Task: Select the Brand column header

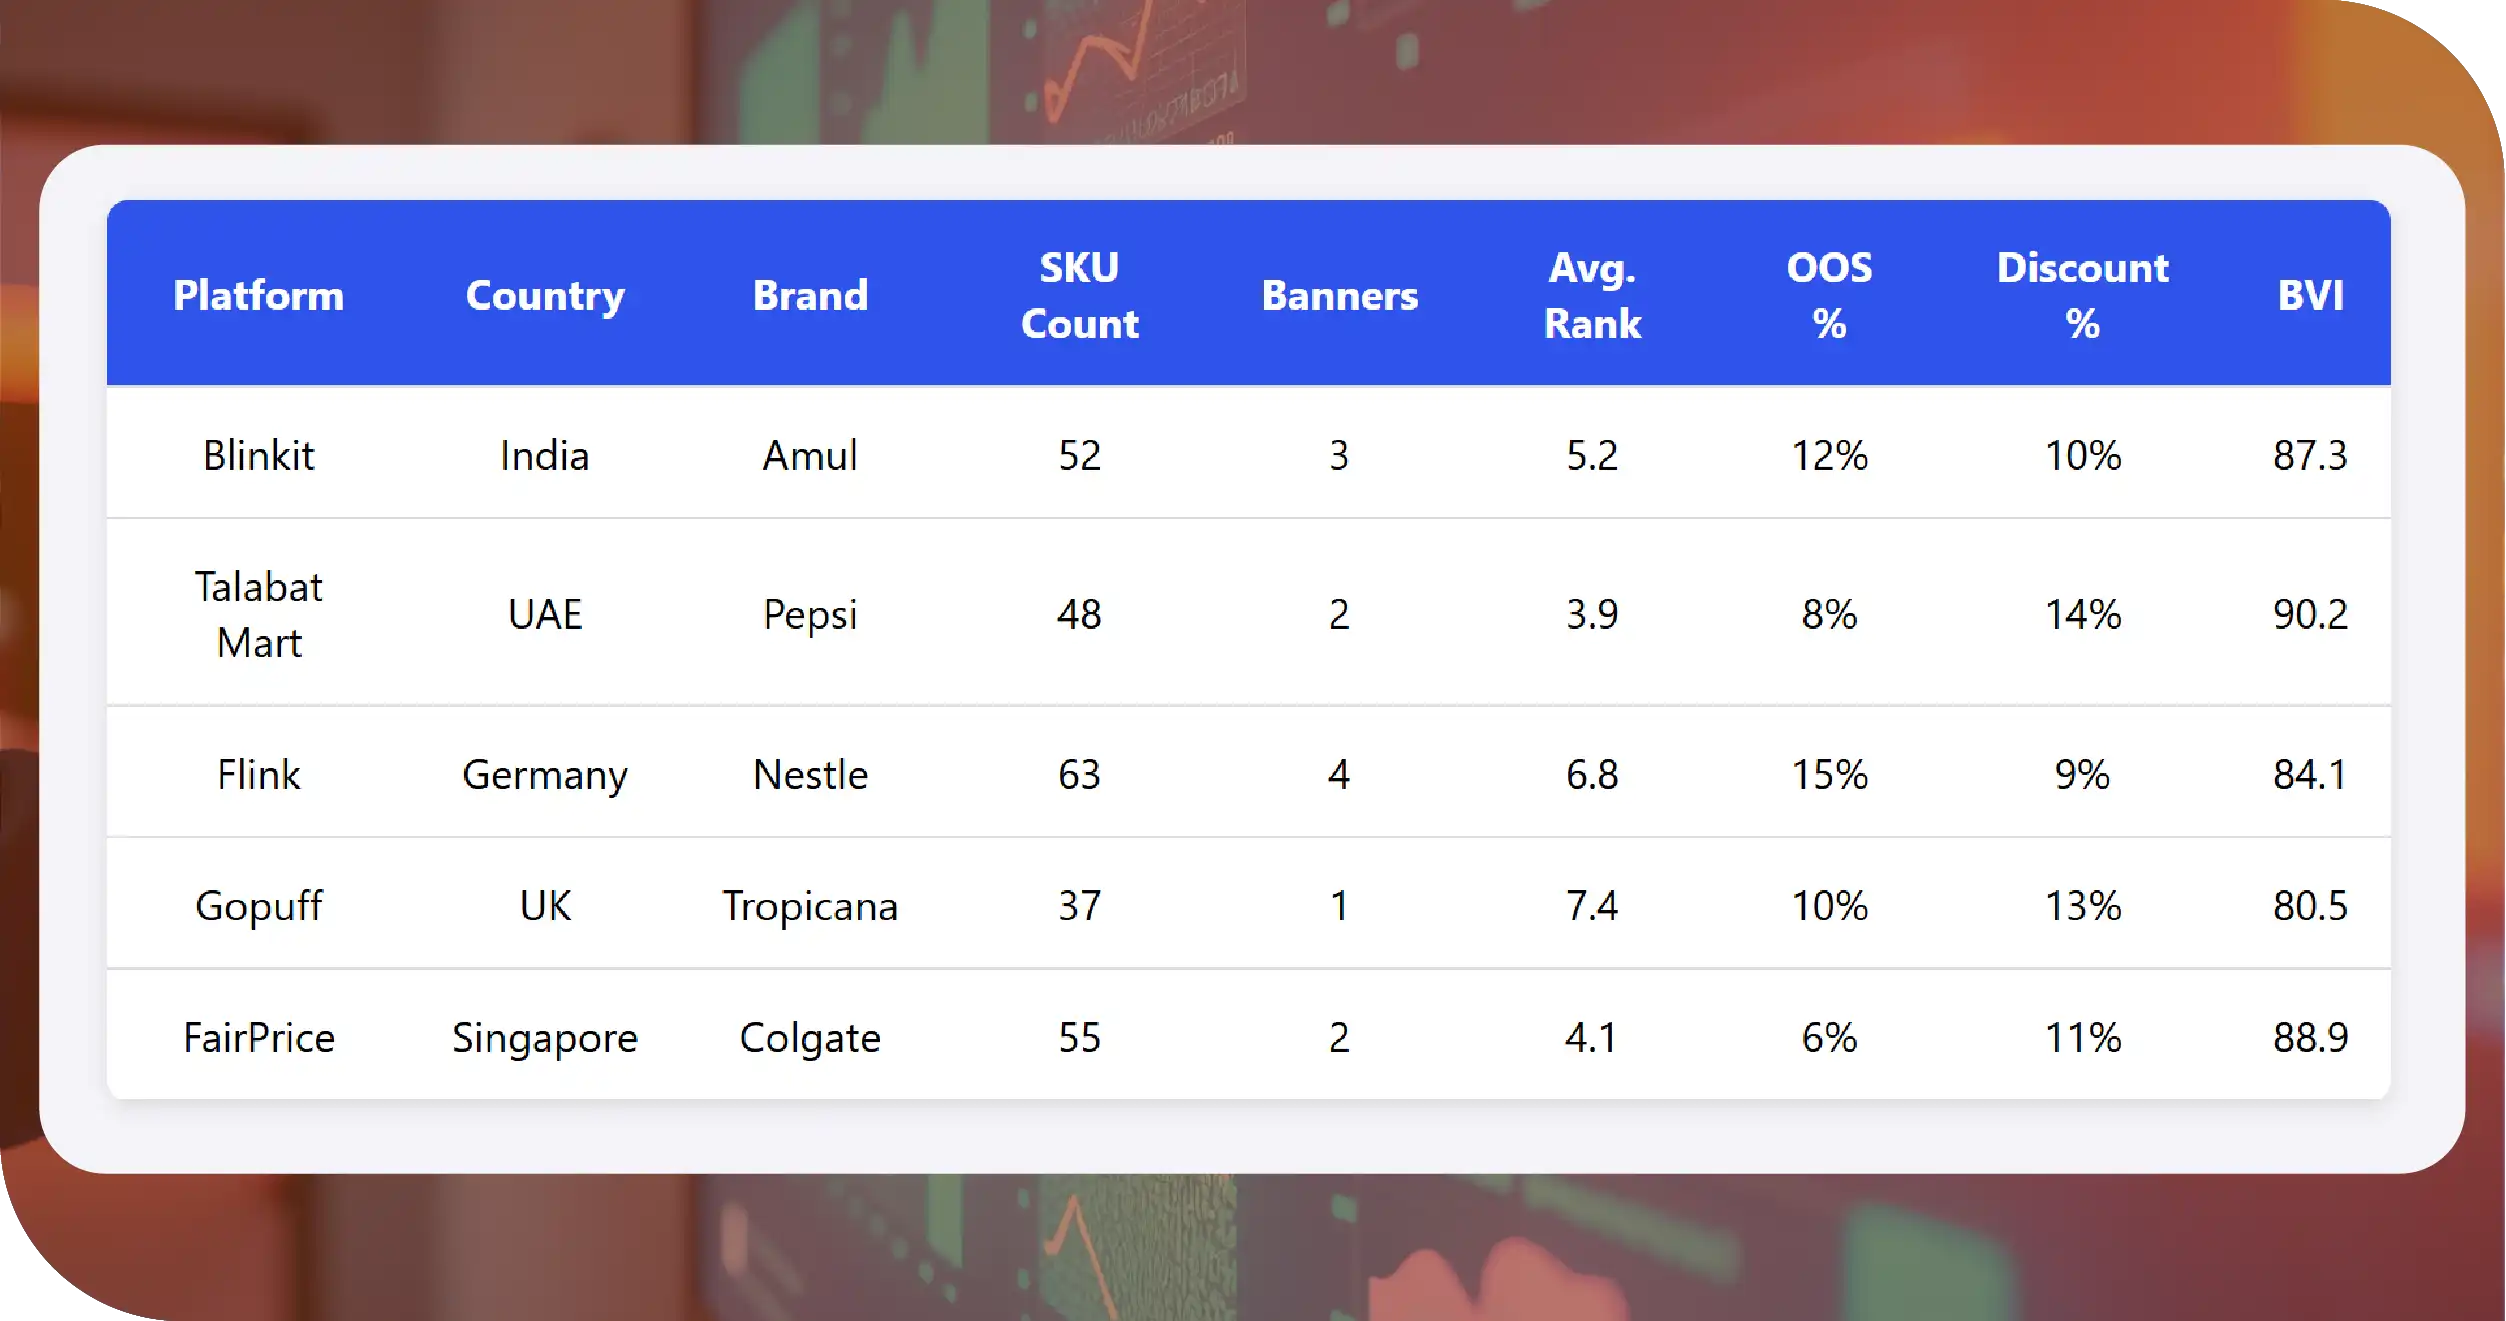Action: [810, 296]
